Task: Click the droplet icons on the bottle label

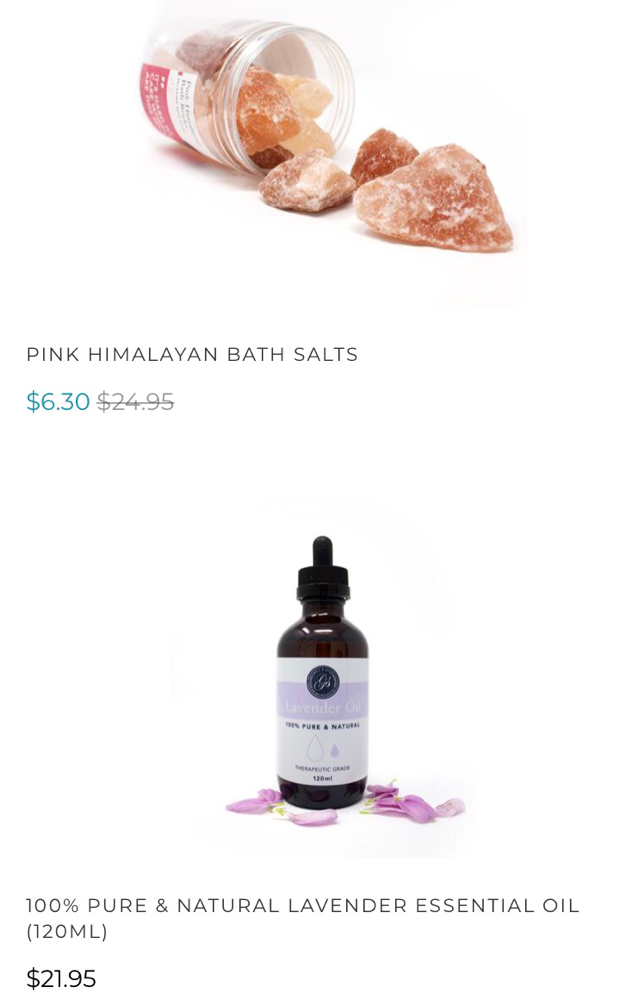Action: click(323, 747)
